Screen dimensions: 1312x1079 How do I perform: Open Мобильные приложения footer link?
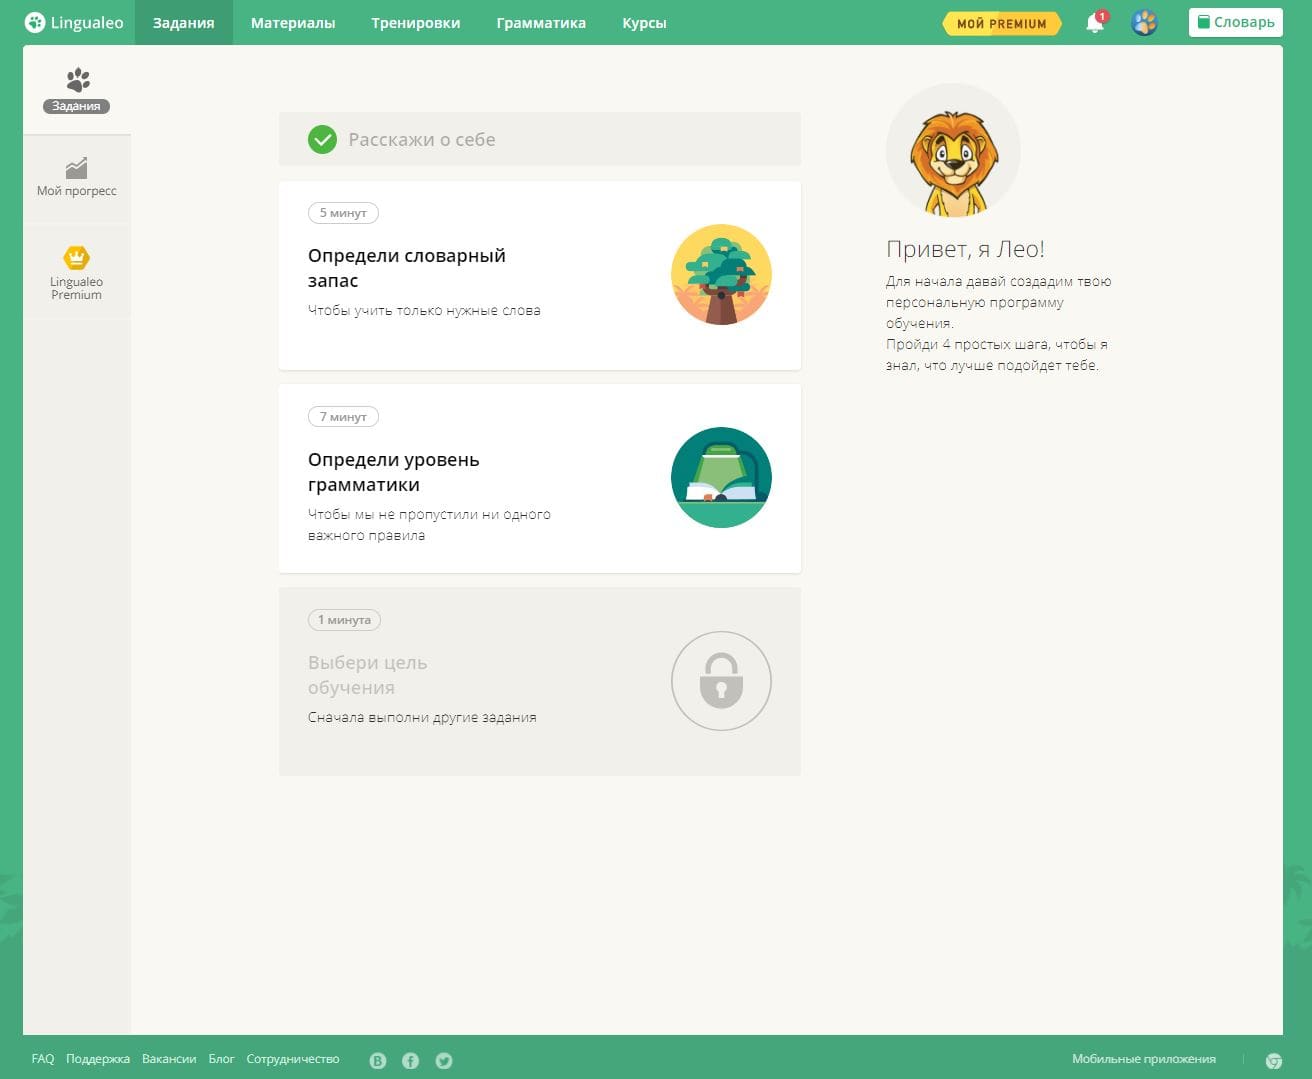pyautogui.click(x=1144, y=1059)
